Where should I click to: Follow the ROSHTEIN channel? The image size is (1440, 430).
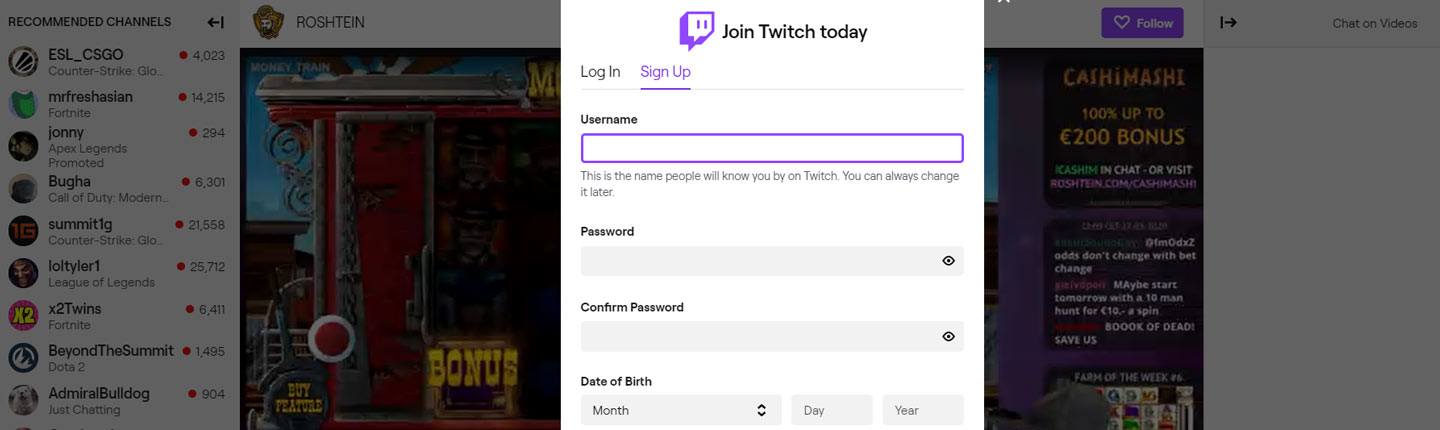coord(1142,23)
